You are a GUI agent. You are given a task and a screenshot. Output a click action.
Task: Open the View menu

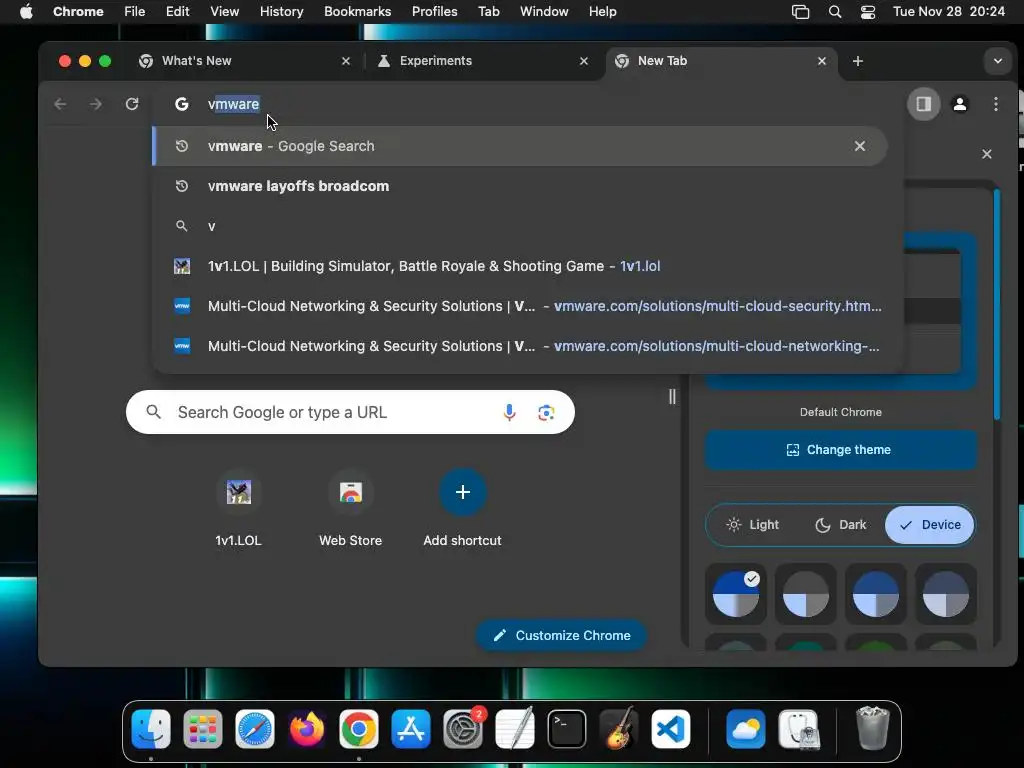point(224,12)
